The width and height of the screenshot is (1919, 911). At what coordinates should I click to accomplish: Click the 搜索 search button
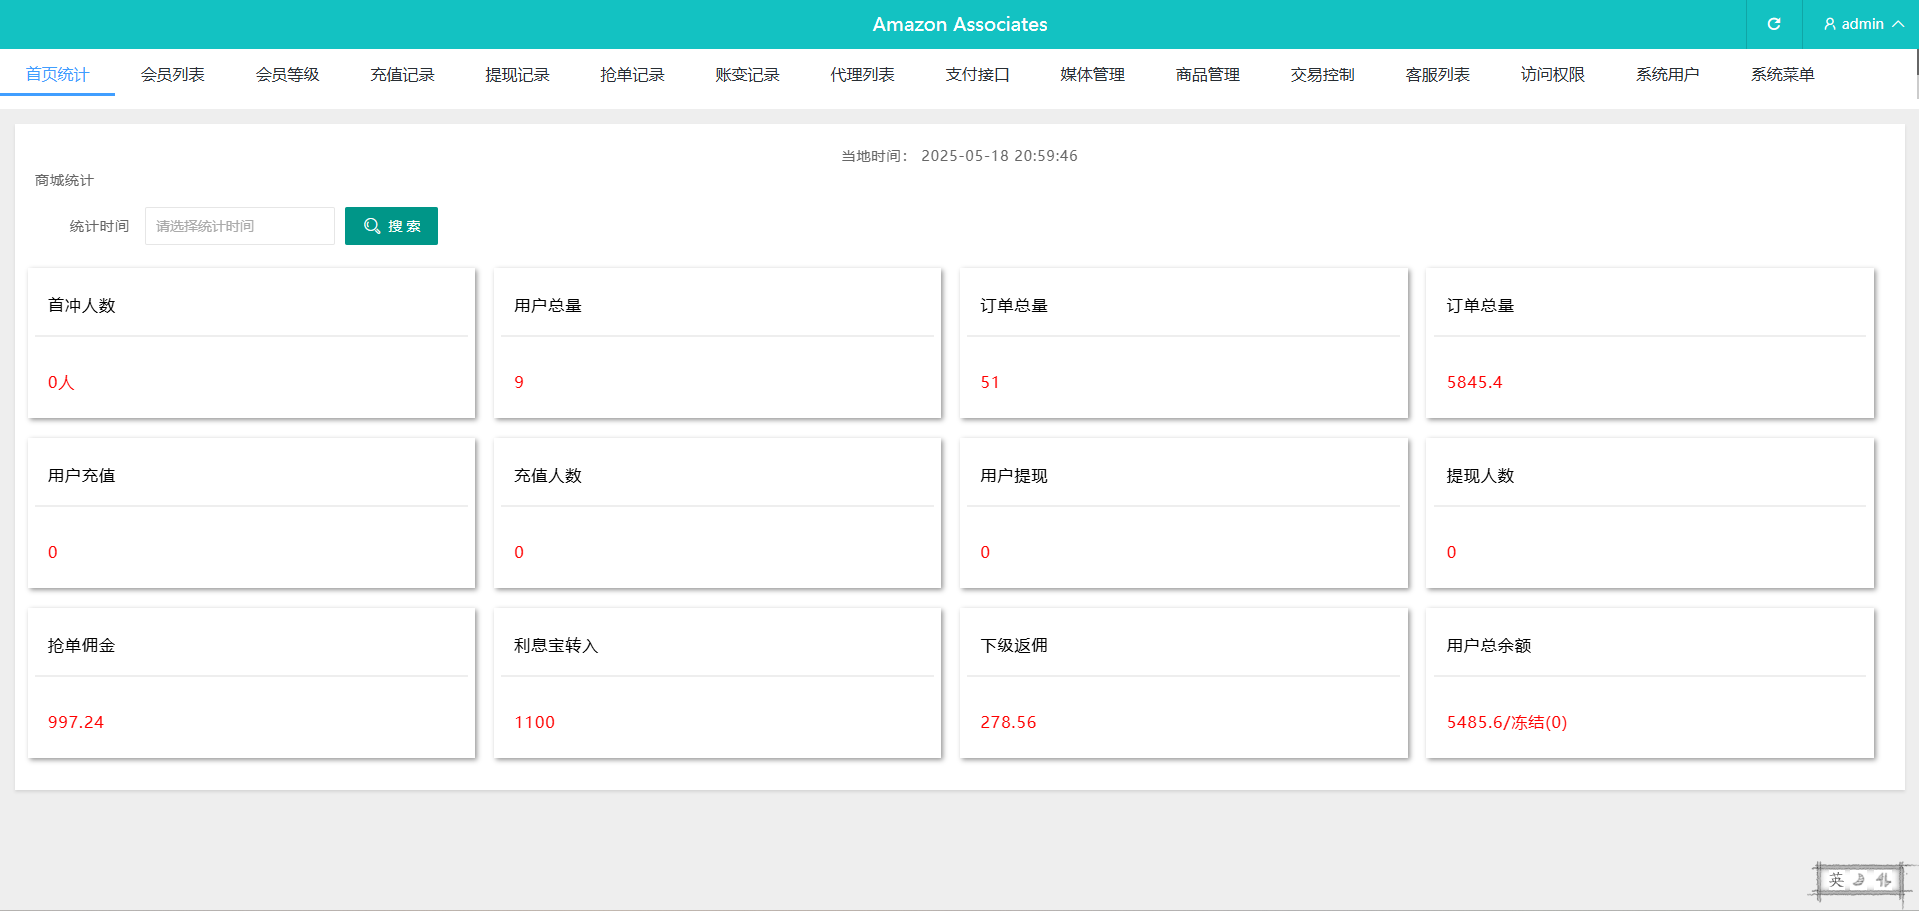[x=391, y=226]
